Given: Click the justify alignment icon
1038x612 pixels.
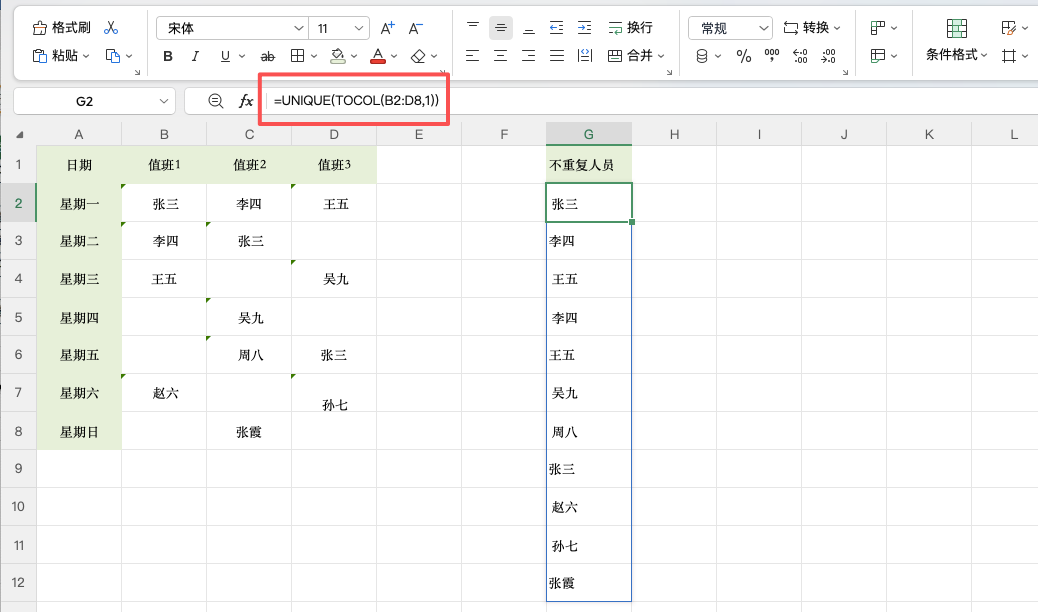Looking at the screenshot, I should tap(557, 56).
